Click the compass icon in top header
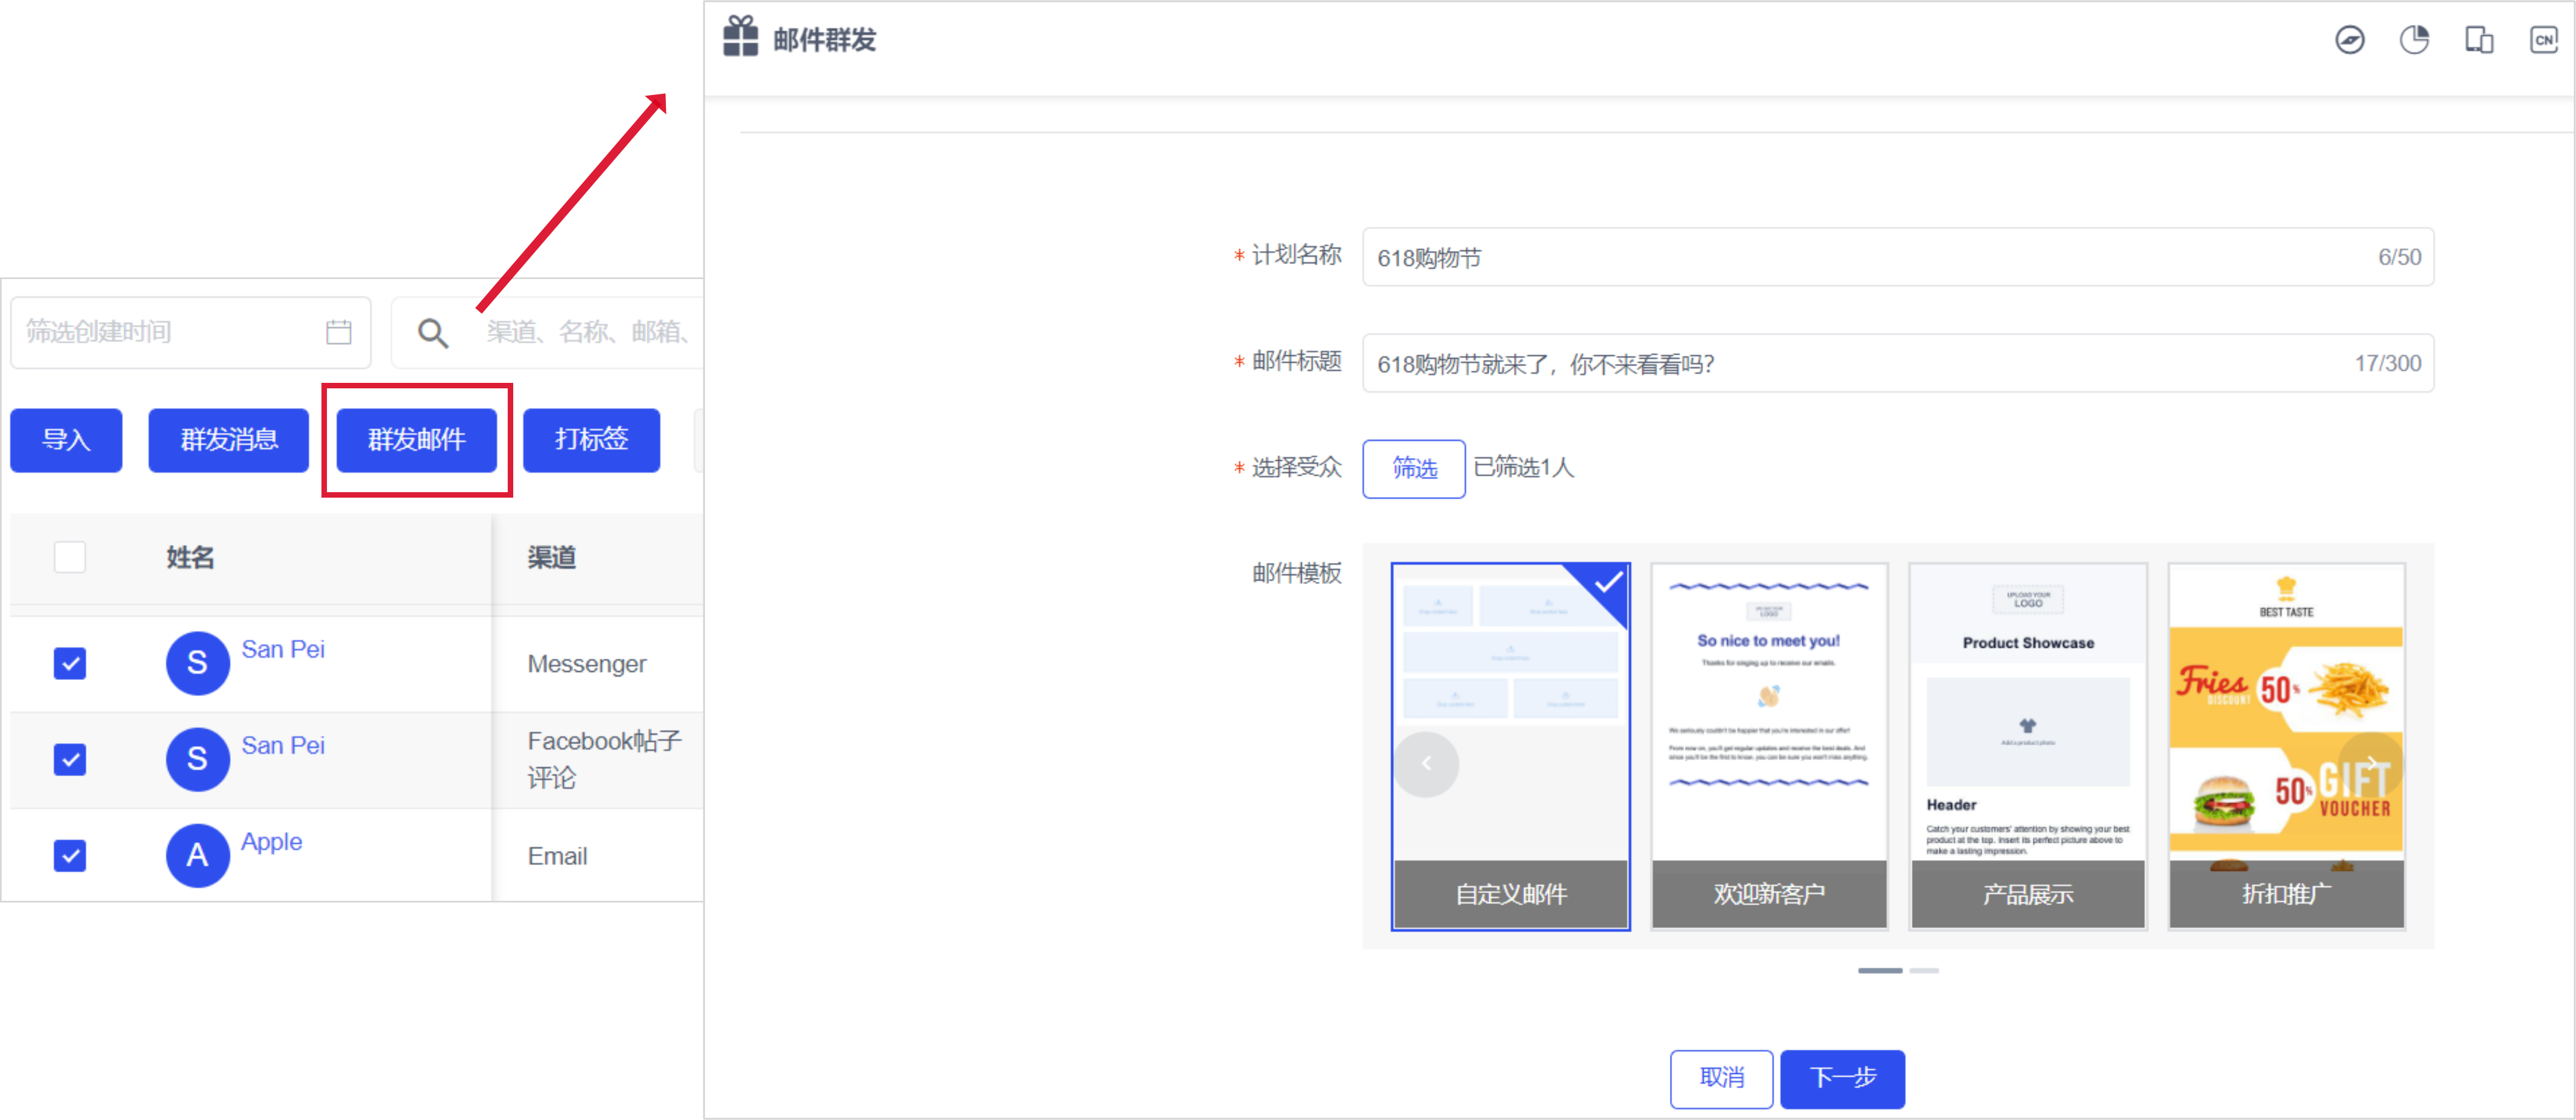Image resolution: width=2576 pixels, height=1120 pixels. point(2349,40)
